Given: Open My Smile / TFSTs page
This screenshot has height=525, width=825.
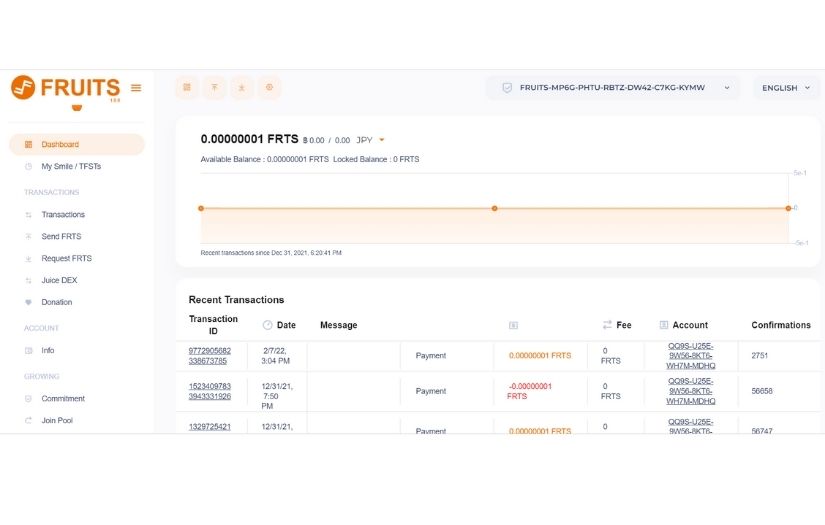Looking at the screenshot, I should coord(71,166).
